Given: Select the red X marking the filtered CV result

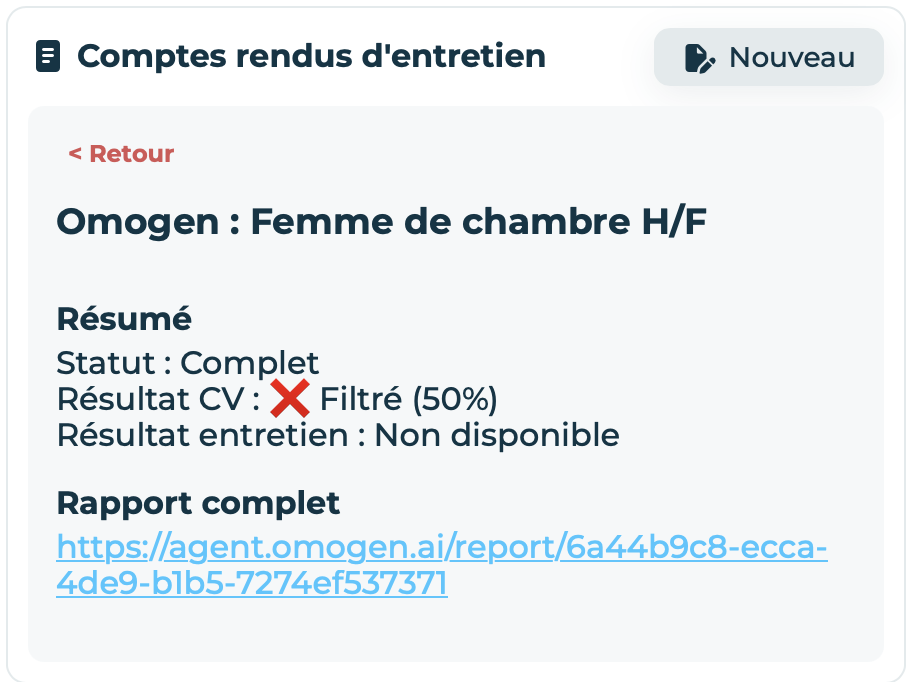Looking at the screenshot, I should 291,397.
